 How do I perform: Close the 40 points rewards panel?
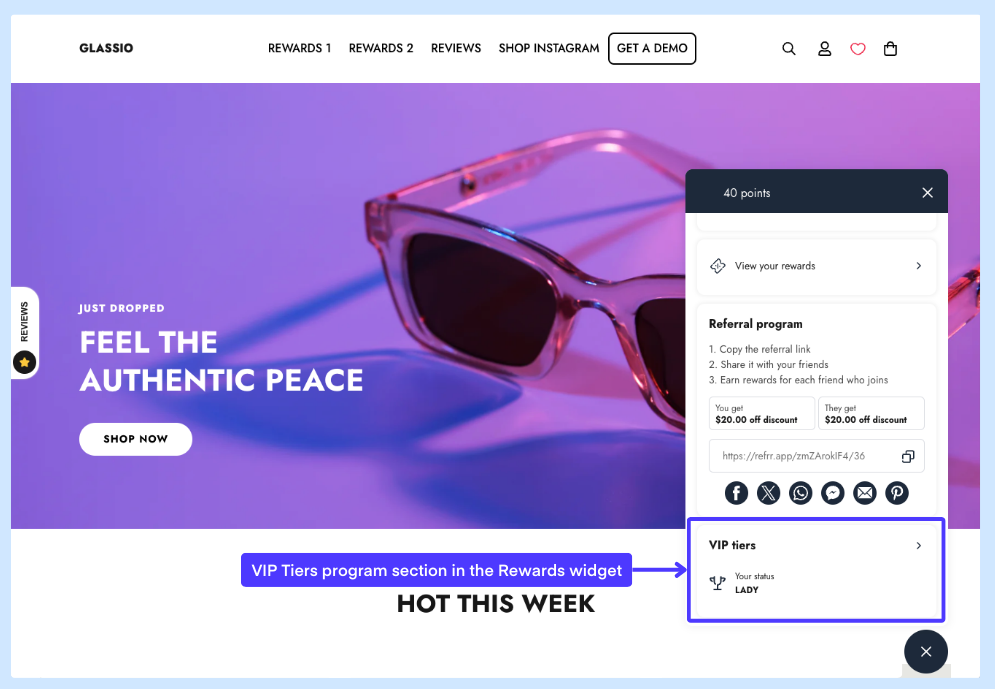(927, 193)
